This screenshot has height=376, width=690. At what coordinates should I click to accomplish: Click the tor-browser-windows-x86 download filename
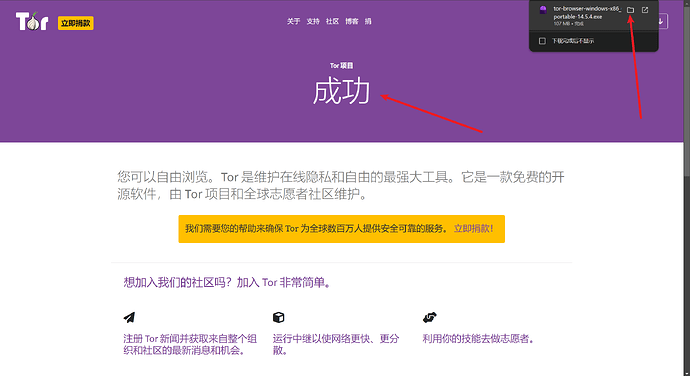pos(587,12)
